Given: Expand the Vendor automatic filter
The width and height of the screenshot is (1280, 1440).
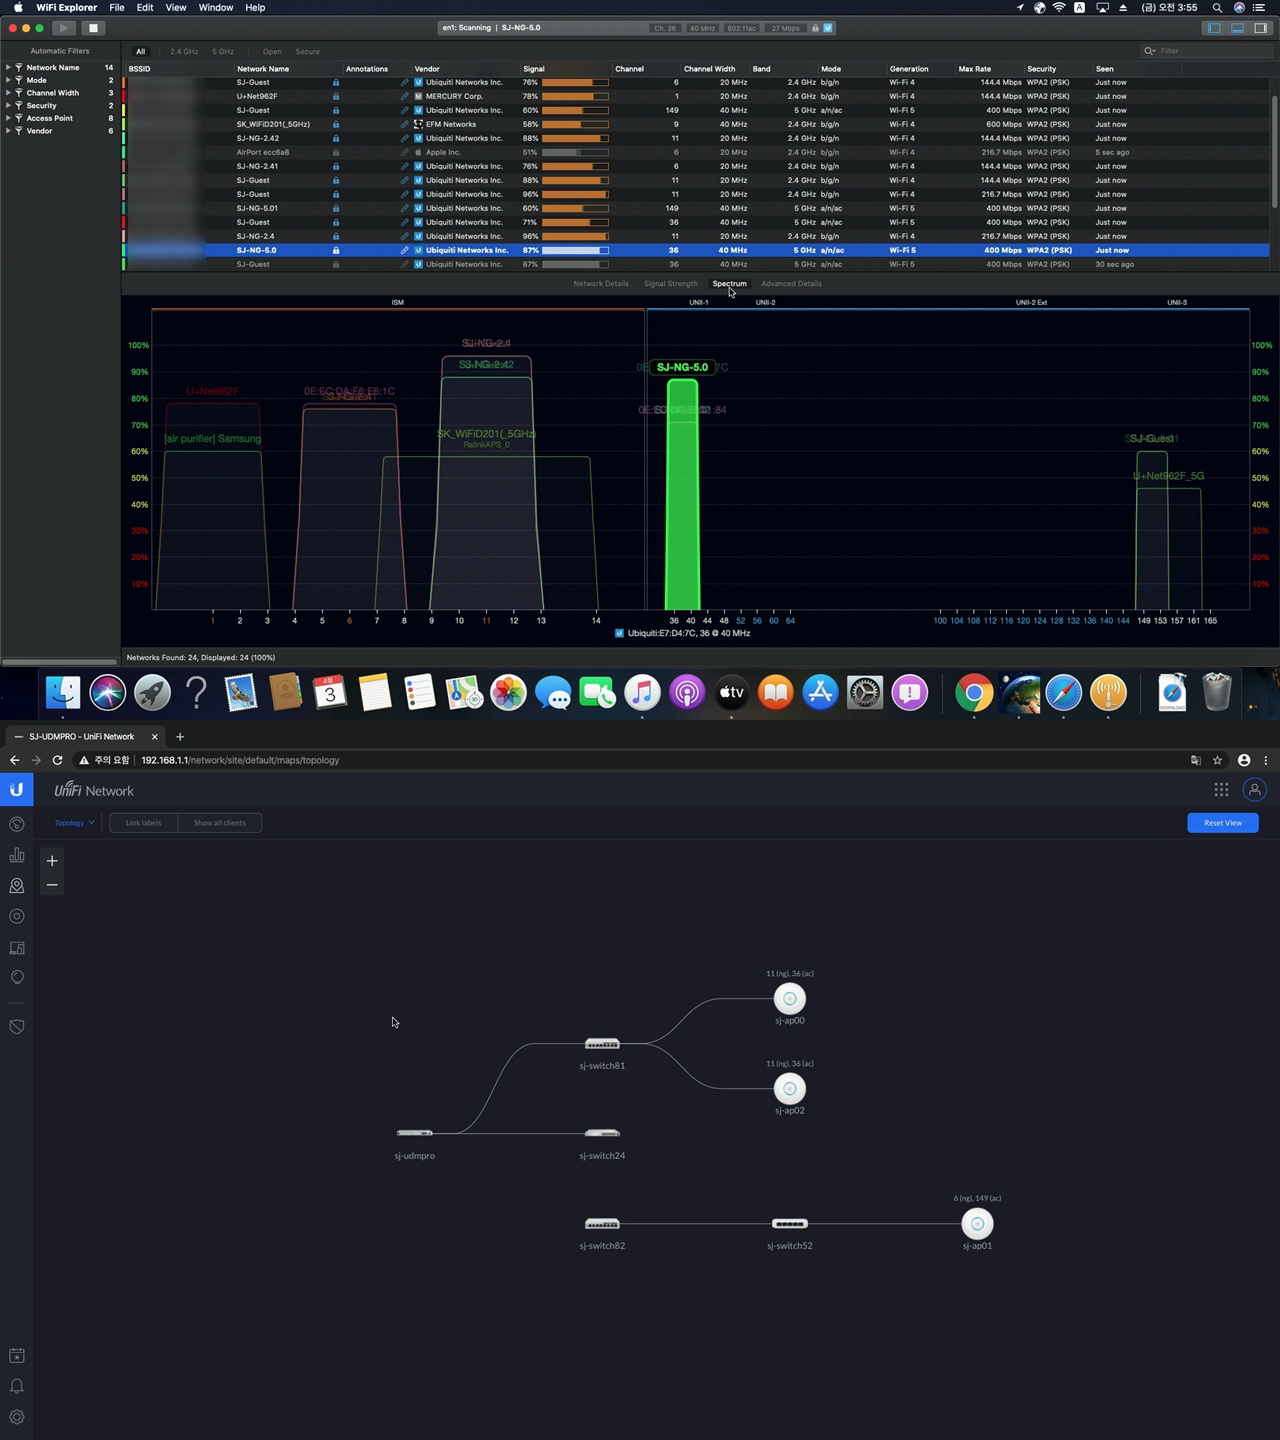Looking at the screenshot, I should click(8, 131).
